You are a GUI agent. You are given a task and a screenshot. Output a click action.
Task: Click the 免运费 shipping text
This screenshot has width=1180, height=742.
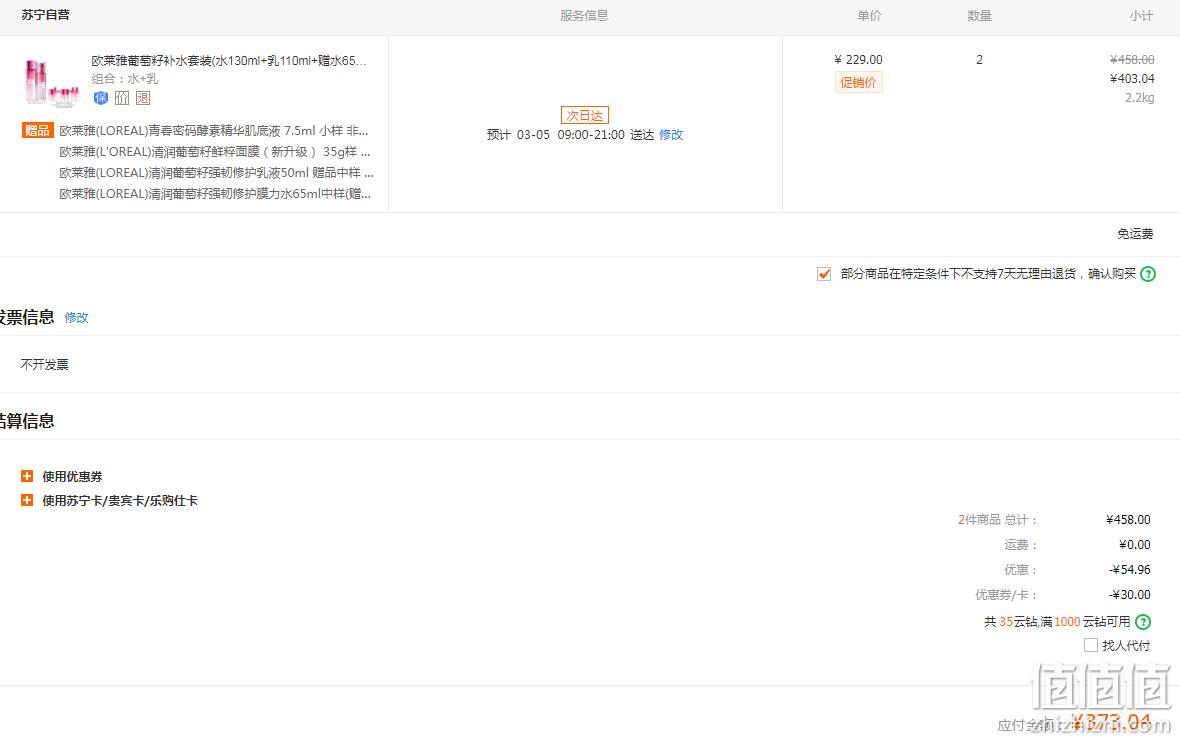pyautogui.click(x=1136, y=234)
